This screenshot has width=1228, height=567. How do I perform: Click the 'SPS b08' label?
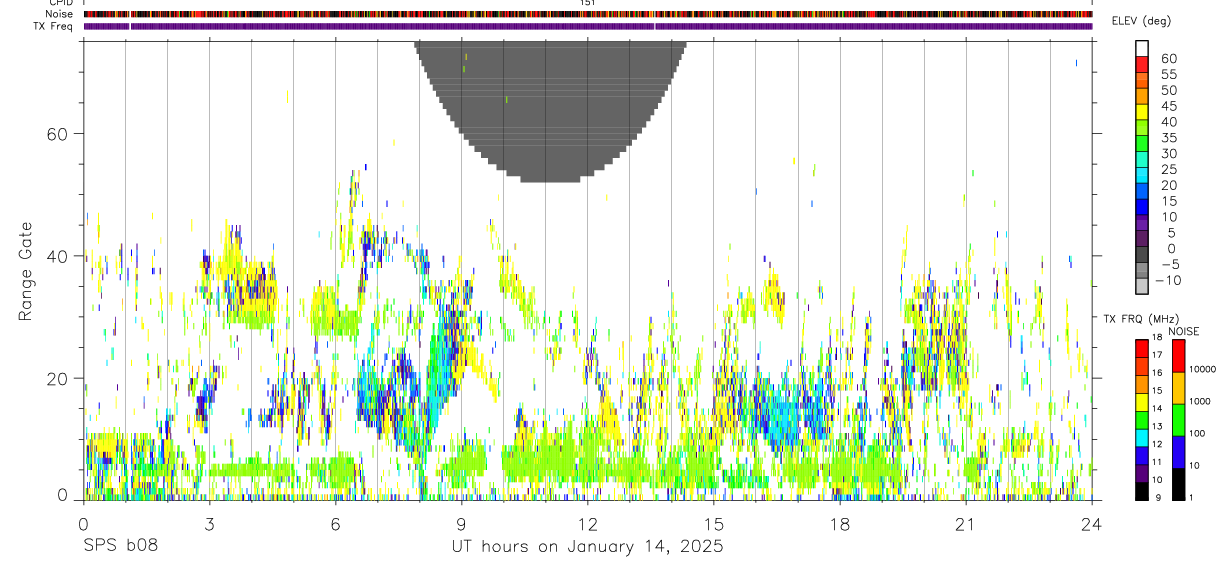[119, 546]
